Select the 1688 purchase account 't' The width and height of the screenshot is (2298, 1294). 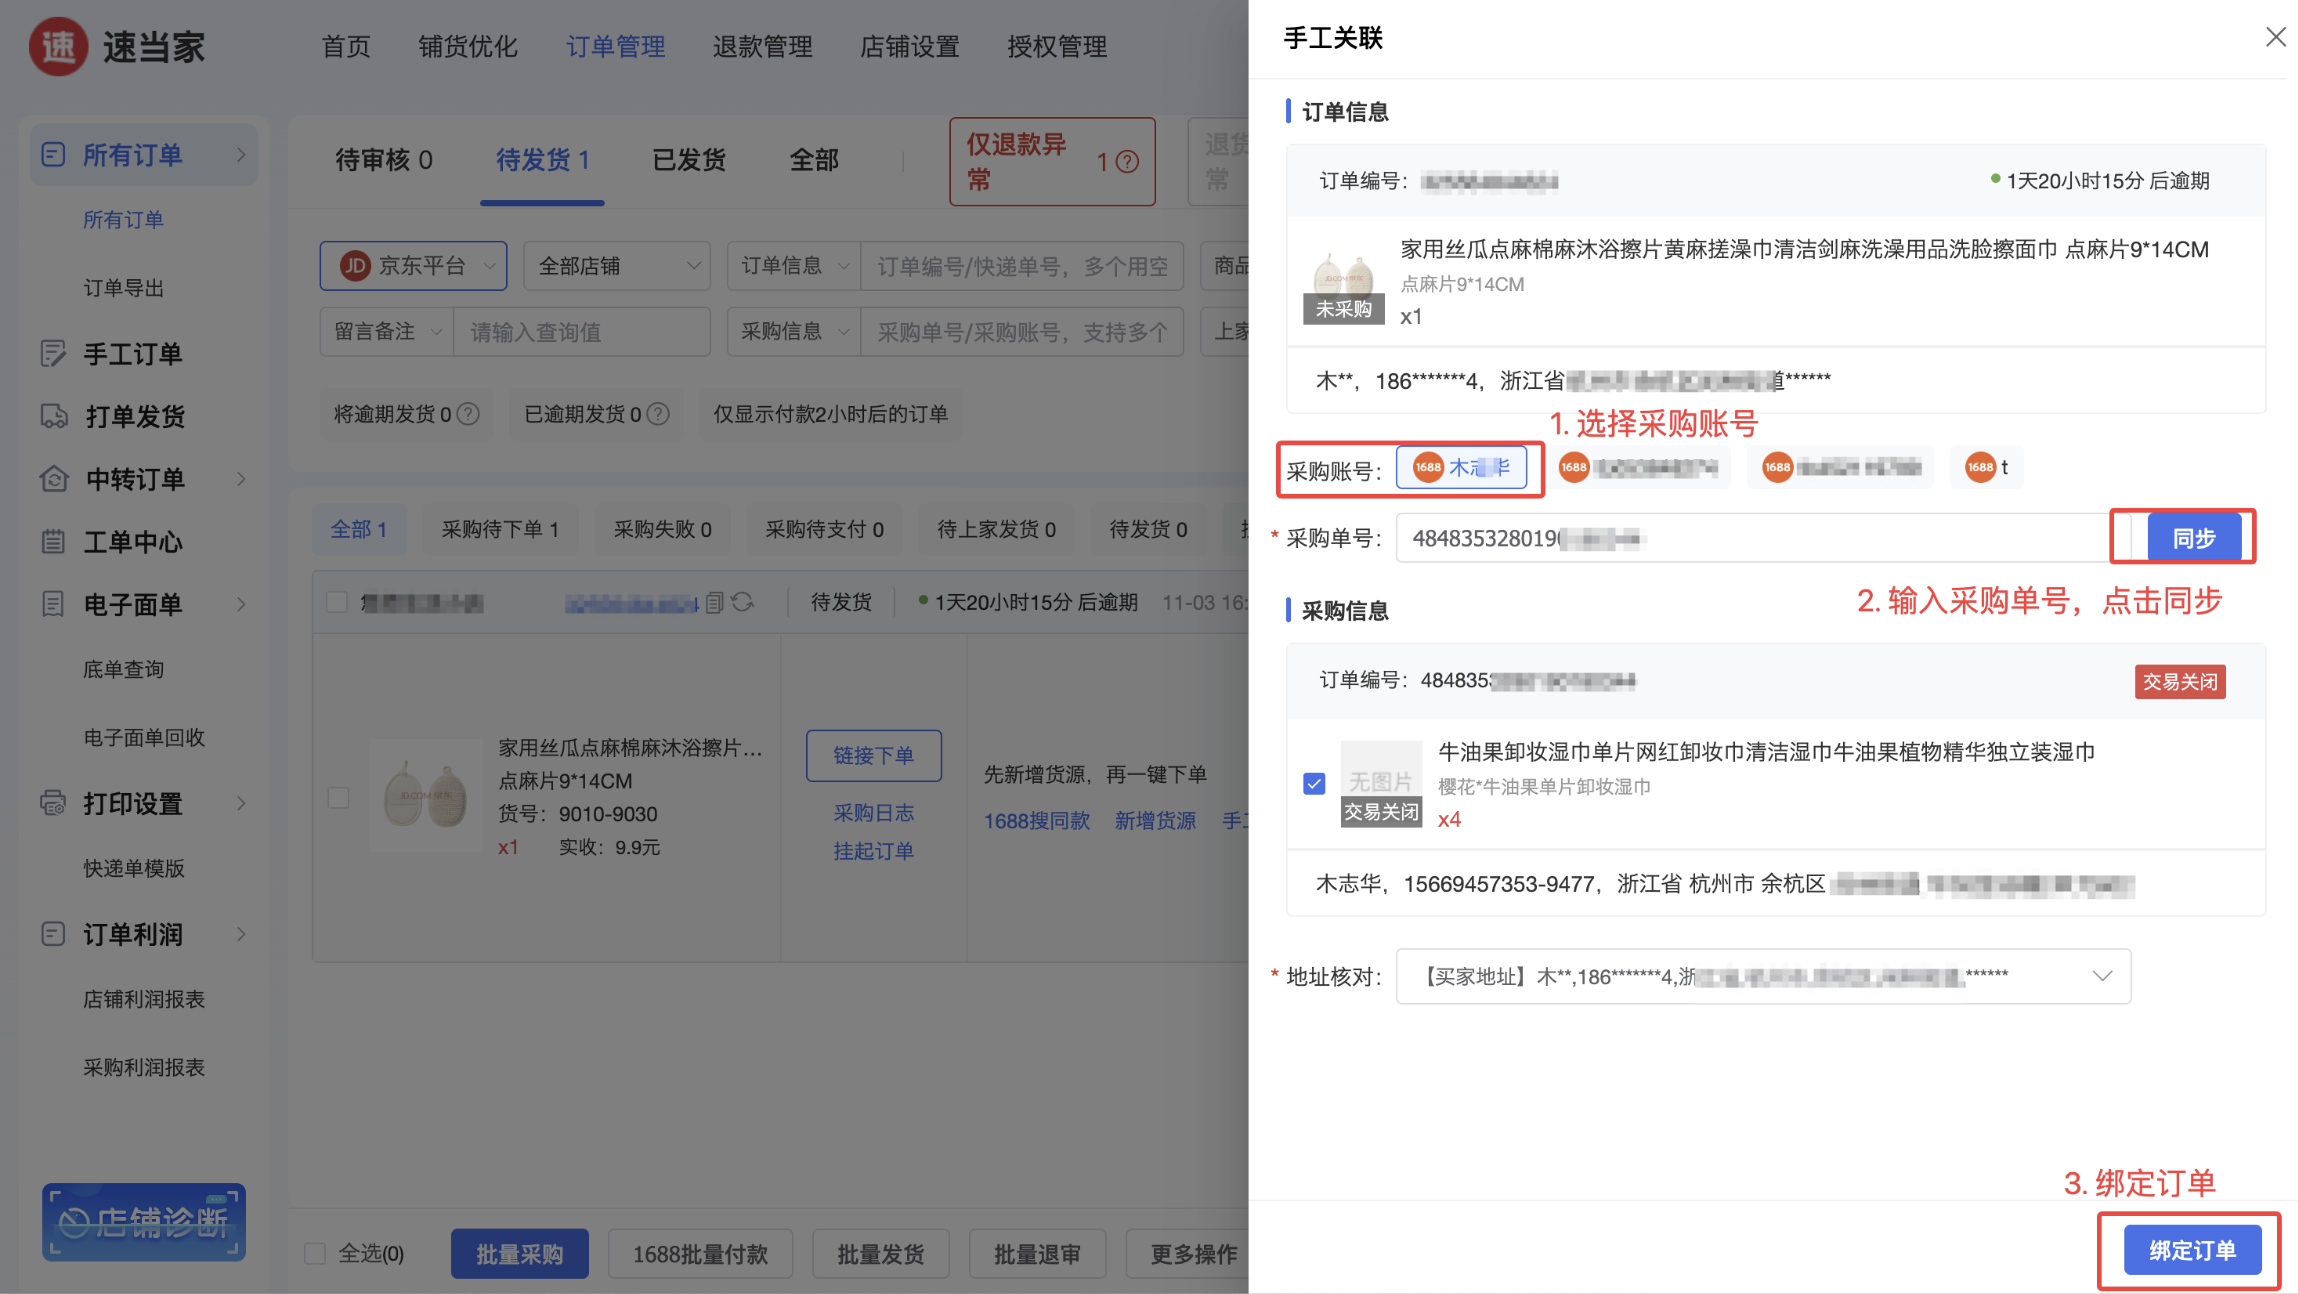(1986, 467)
